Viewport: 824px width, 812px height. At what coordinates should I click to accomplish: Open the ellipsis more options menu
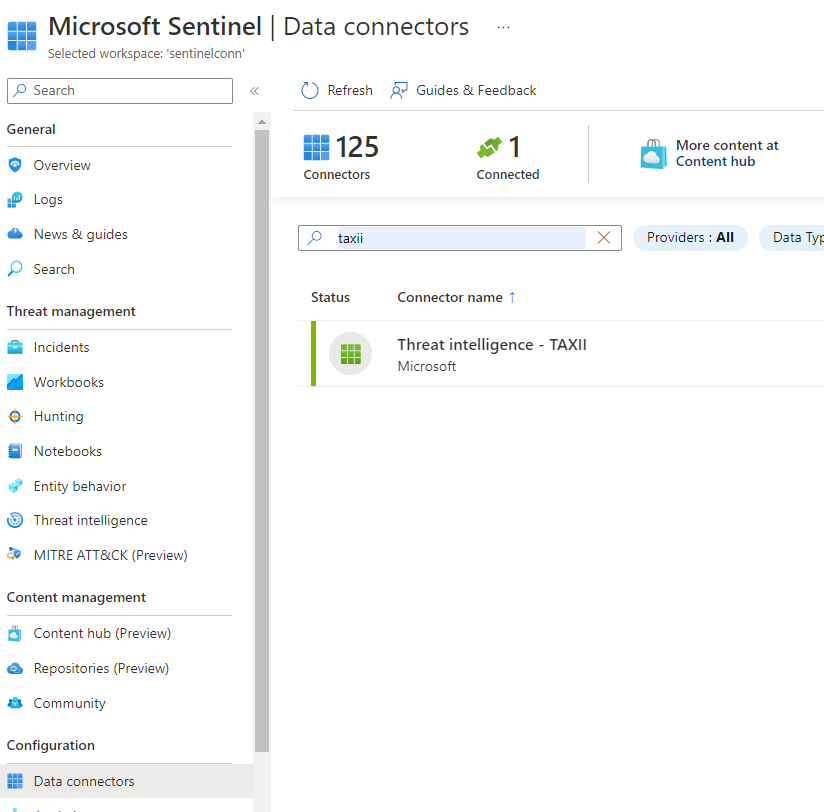click(x=503, y=27)
